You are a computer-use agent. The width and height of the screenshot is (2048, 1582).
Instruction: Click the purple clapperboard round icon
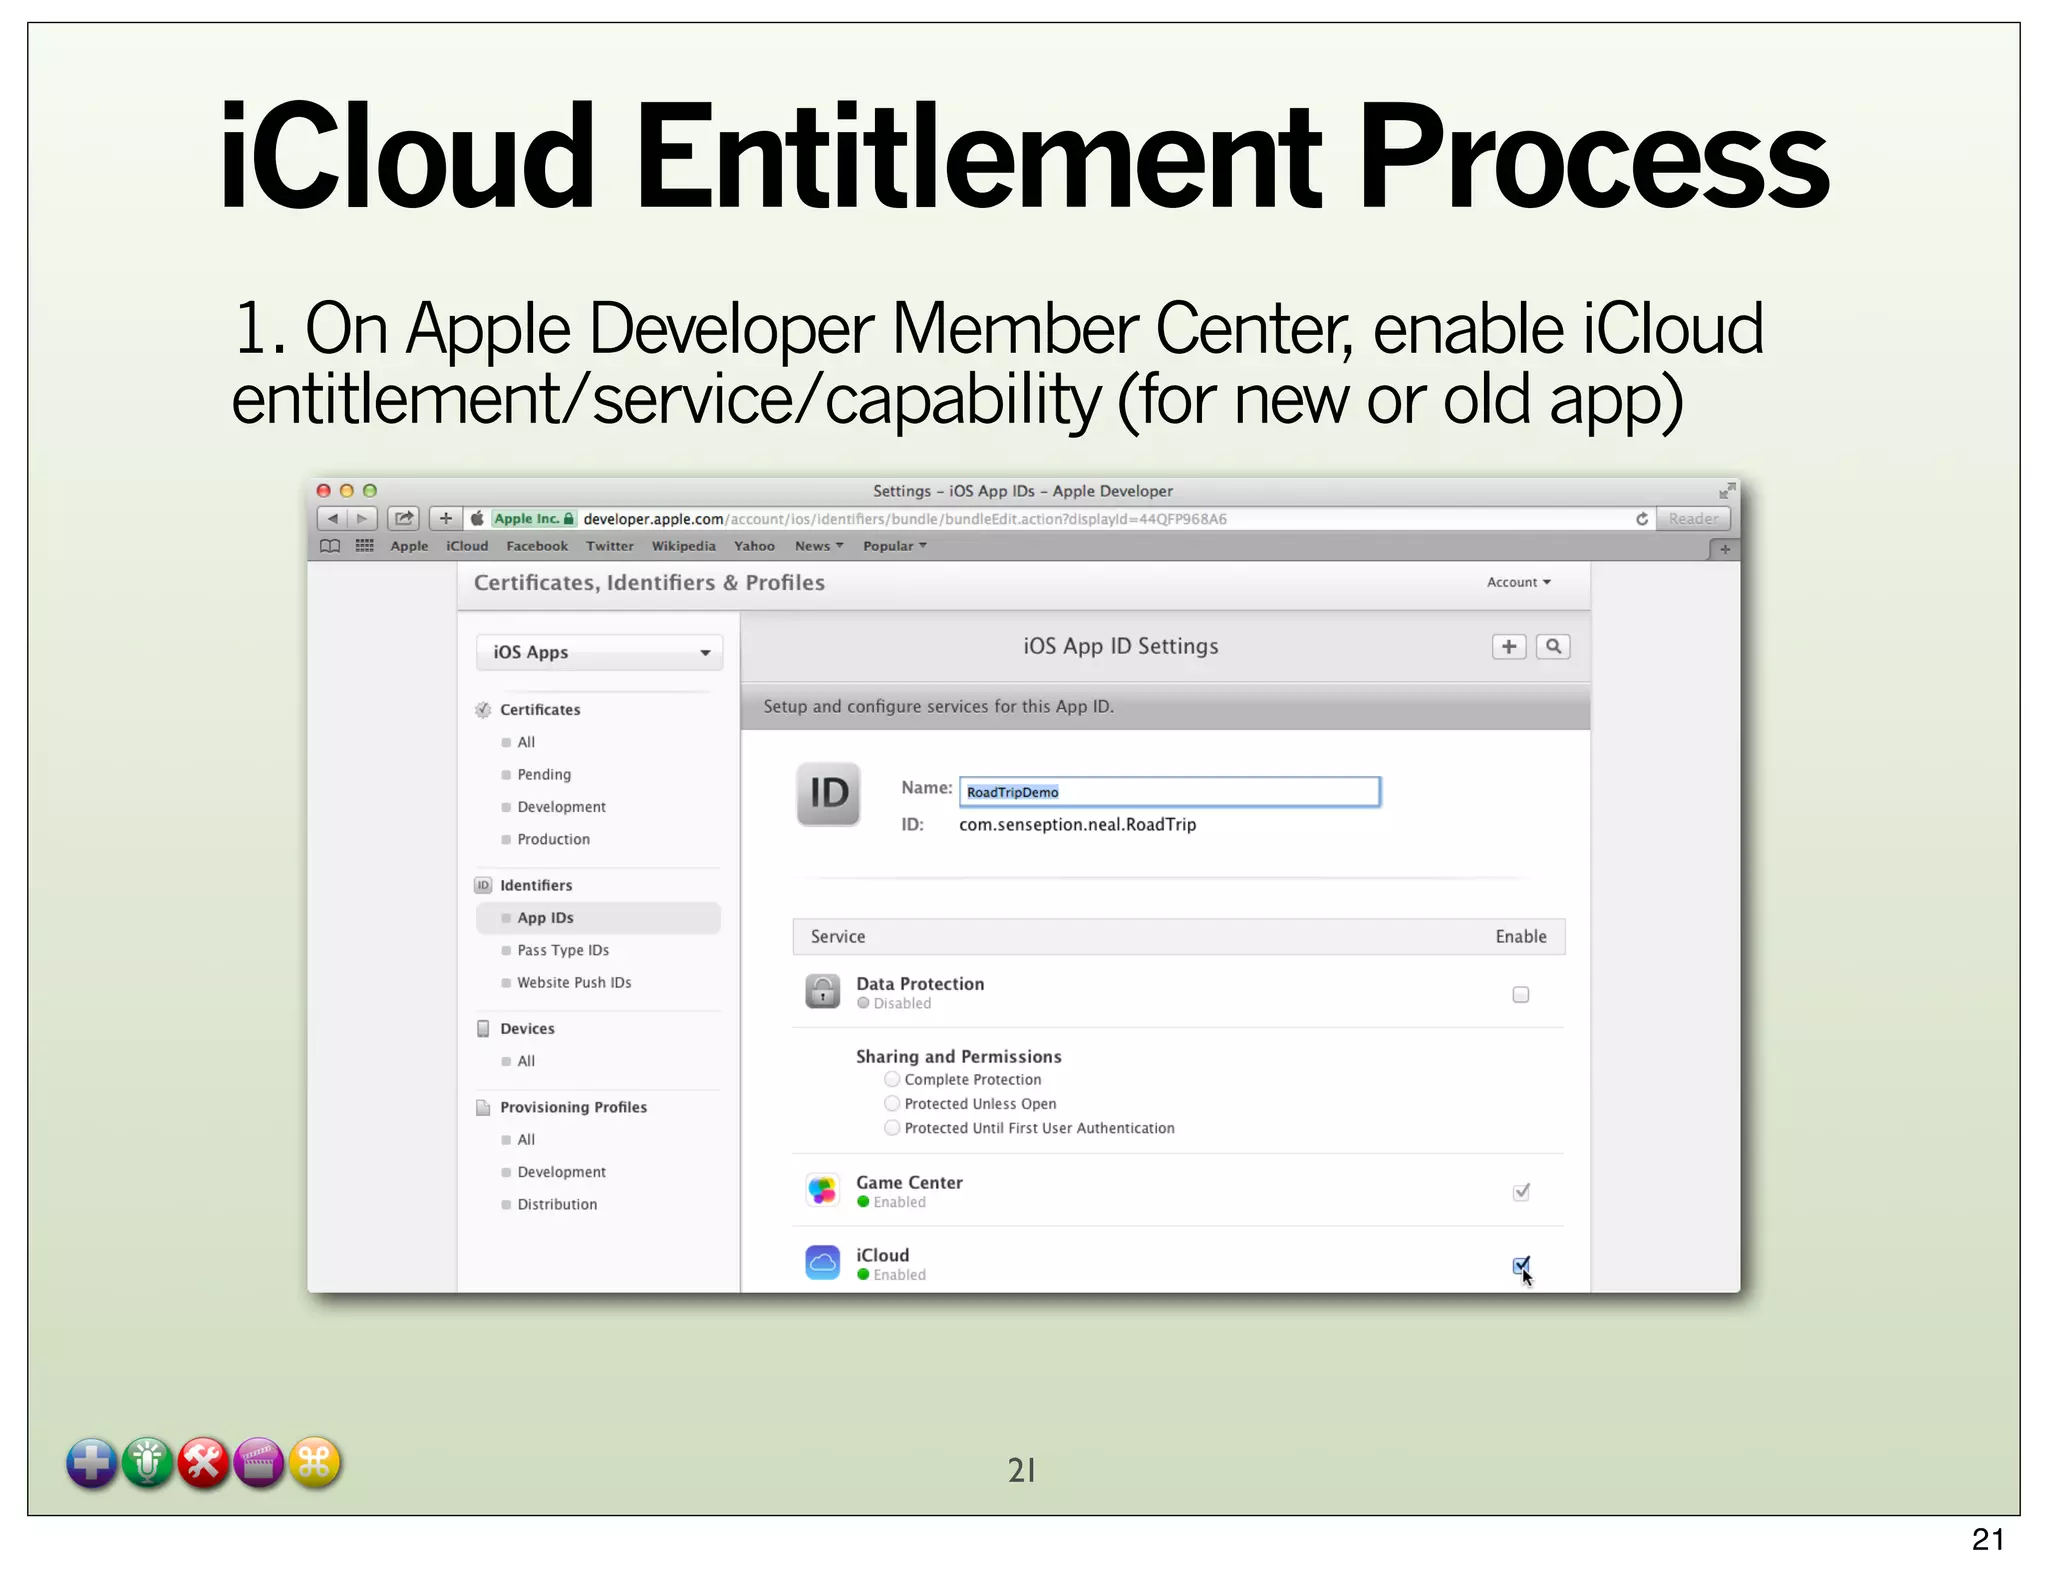pos(259,1463)
